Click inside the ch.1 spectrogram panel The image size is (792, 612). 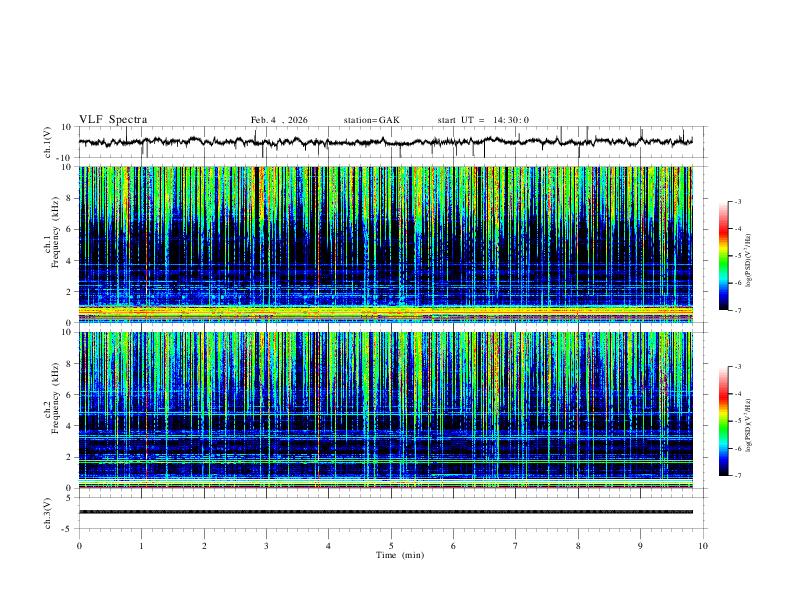click(x=386, y=244)
